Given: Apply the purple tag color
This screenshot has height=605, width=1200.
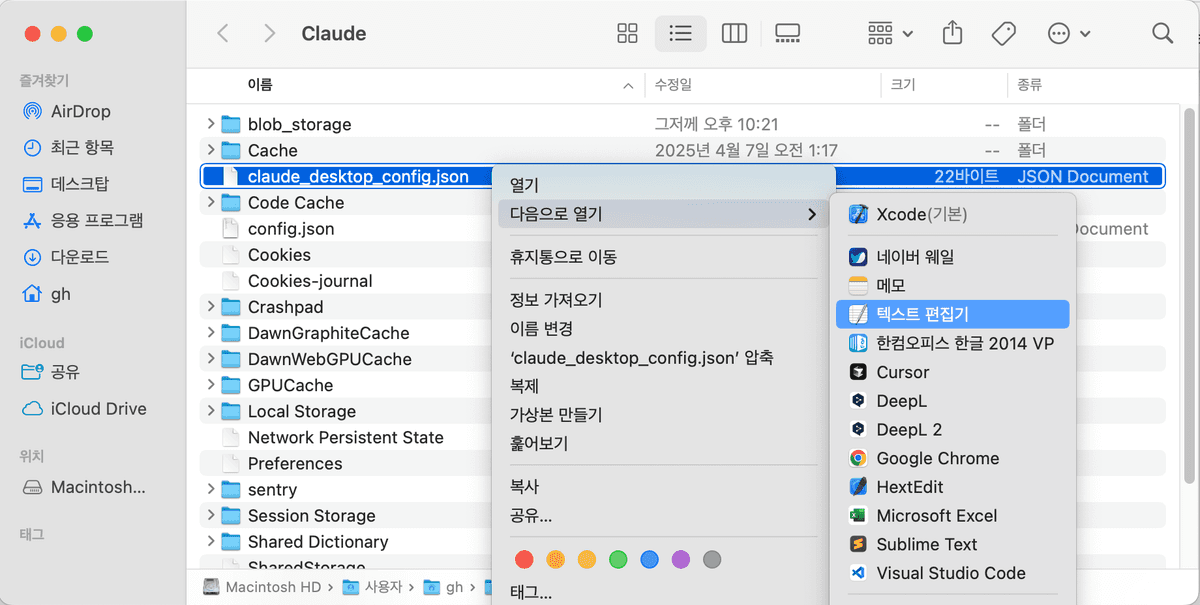Looking at the screenshot, I should point(681,559).
